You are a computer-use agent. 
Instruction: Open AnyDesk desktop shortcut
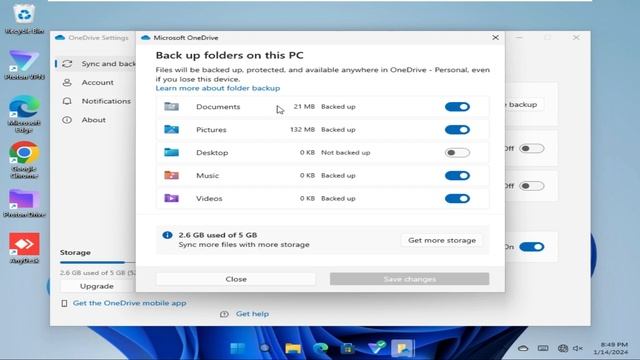tap(24, 248)
